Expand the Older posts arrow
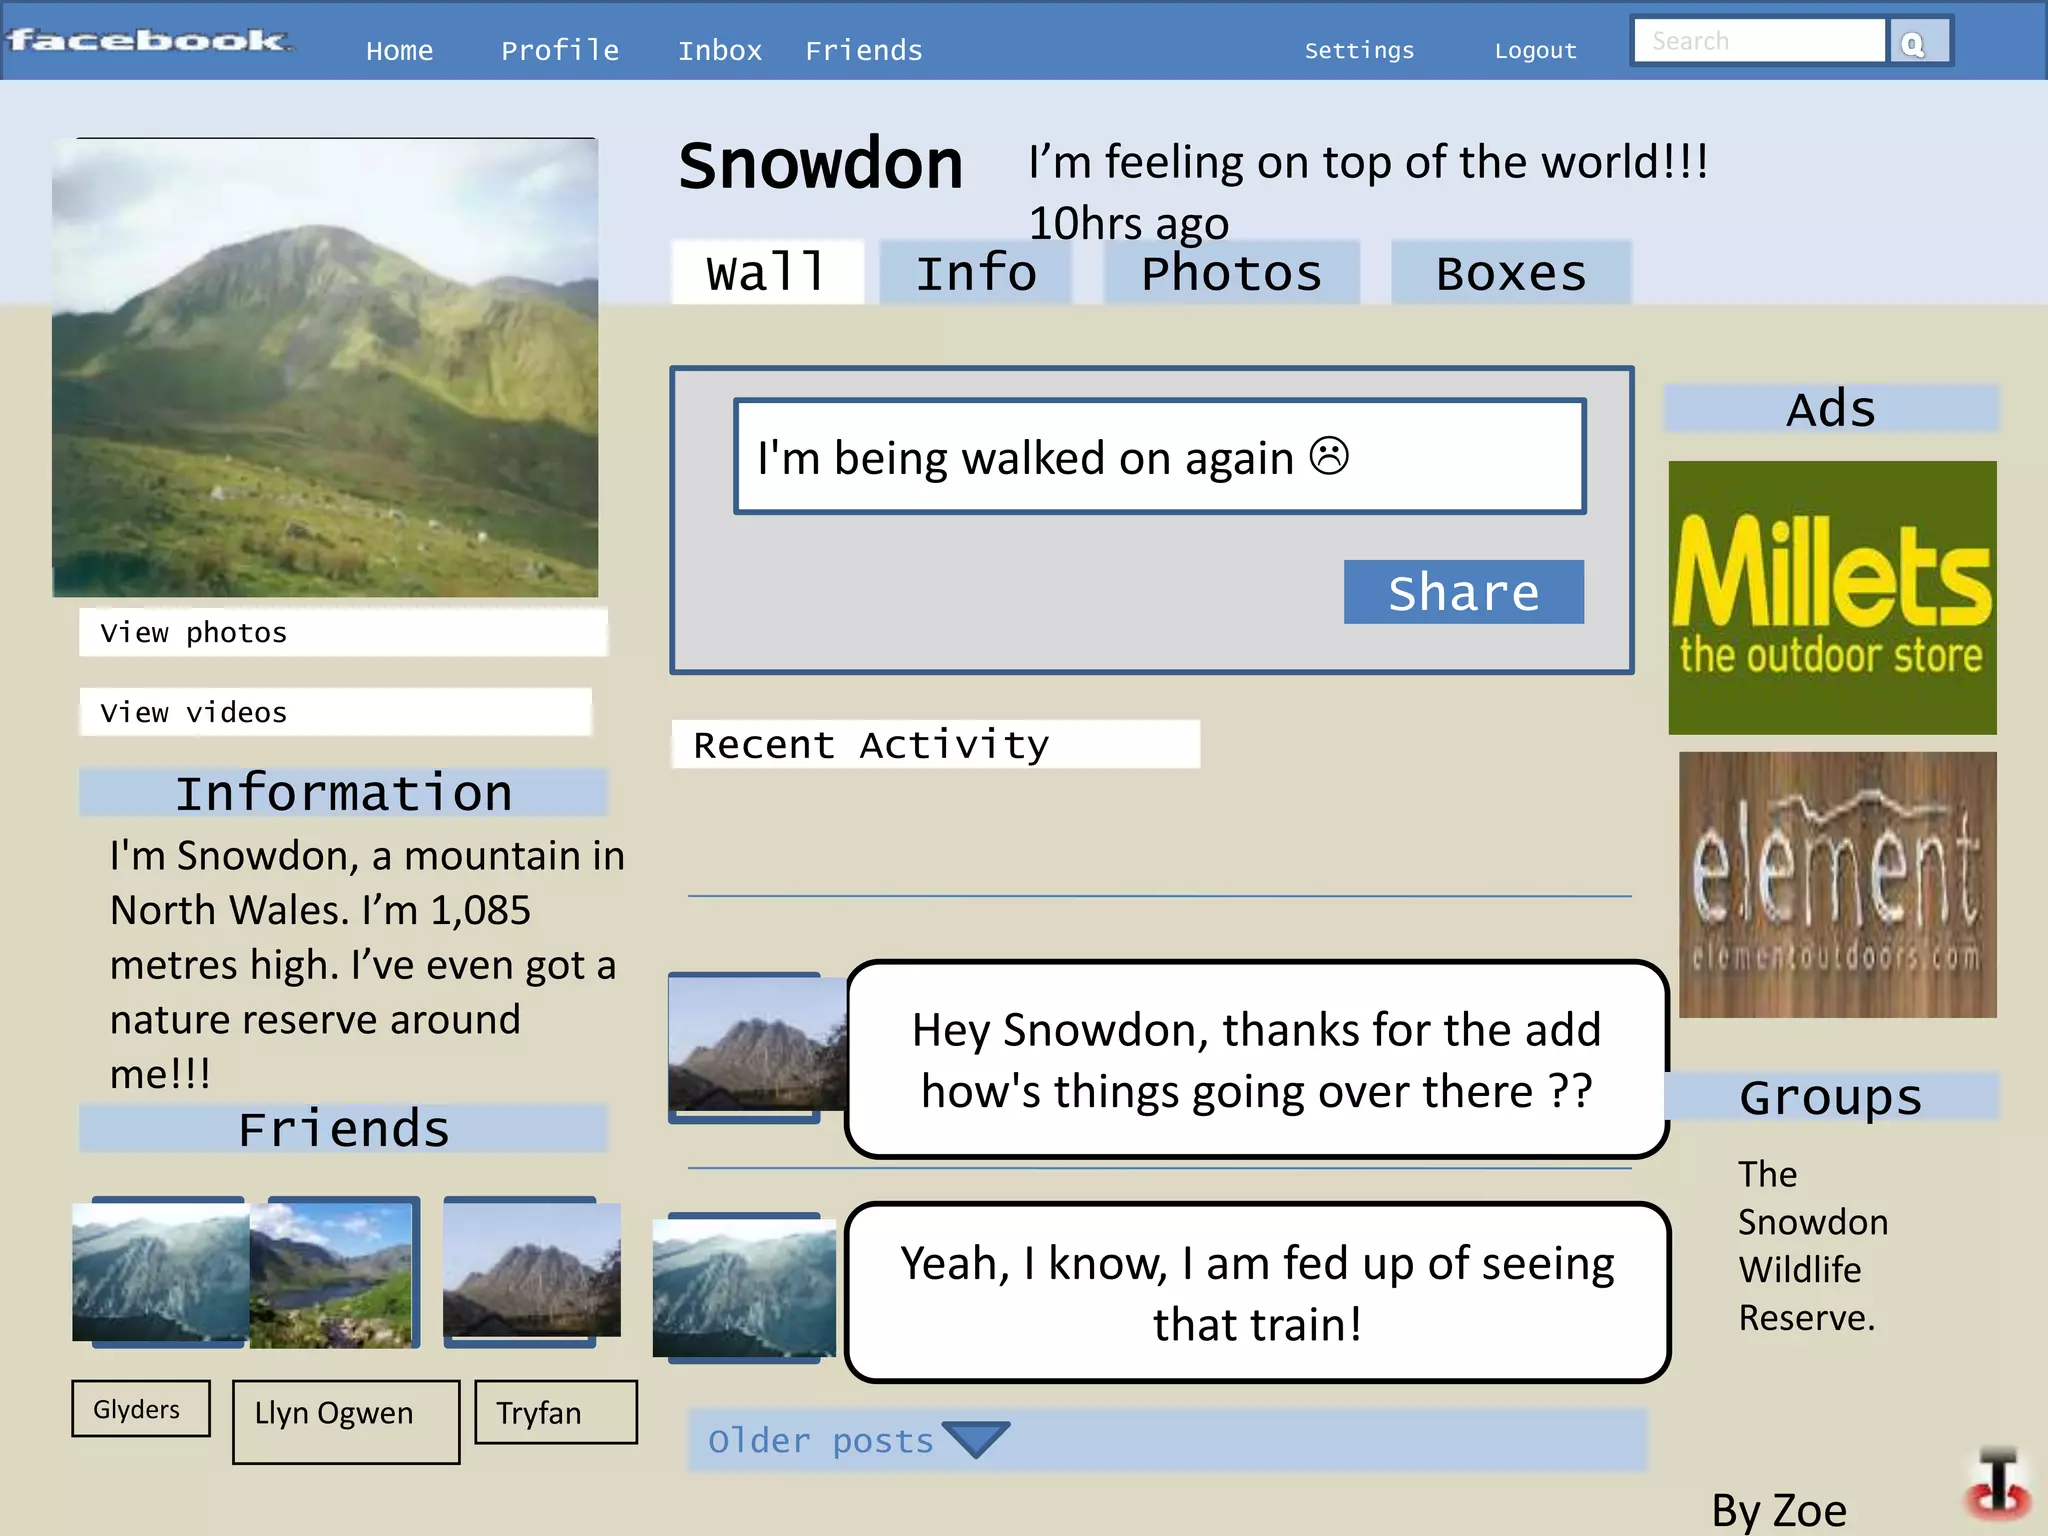This screenshot has height=1536, width=2048. coord(975,1440)
